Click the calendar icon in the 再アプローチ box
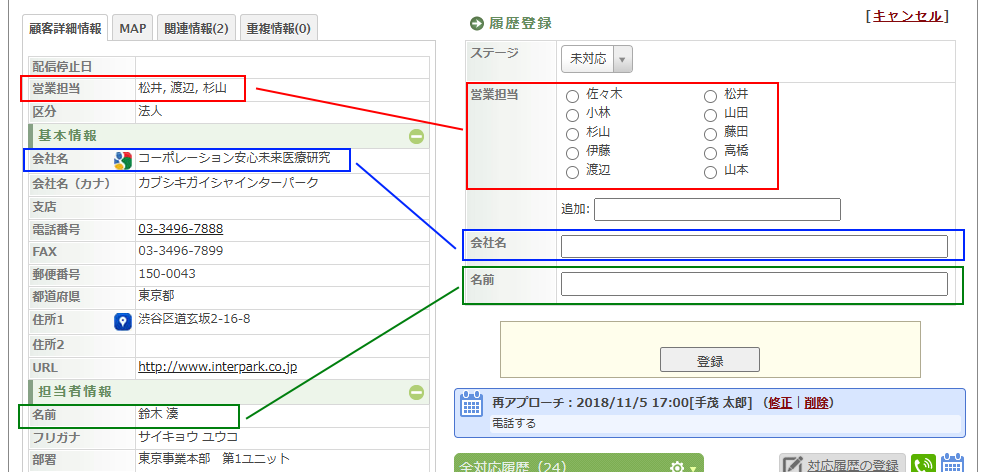The width and height of the screenshot is (984, 472). pyautogui.click(x=471, y=404)
